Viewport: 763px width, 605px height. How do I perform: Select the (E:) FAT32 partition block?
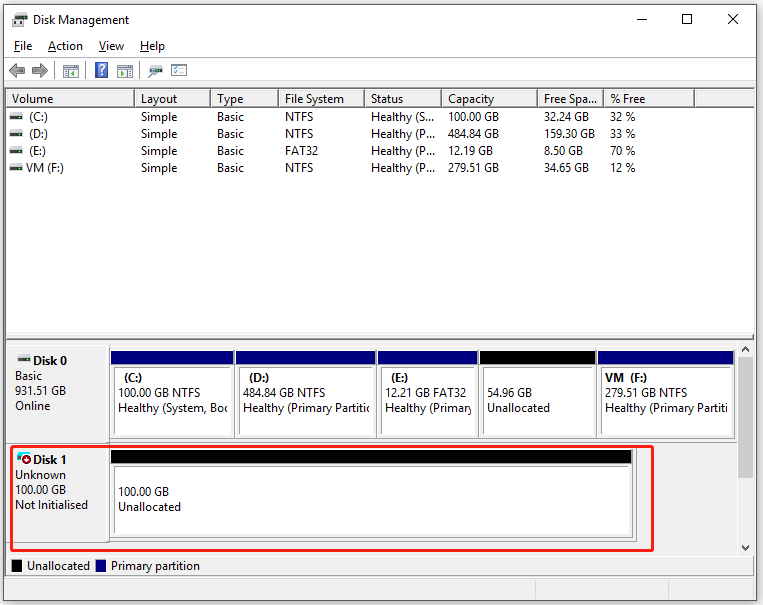coord(427,393)
